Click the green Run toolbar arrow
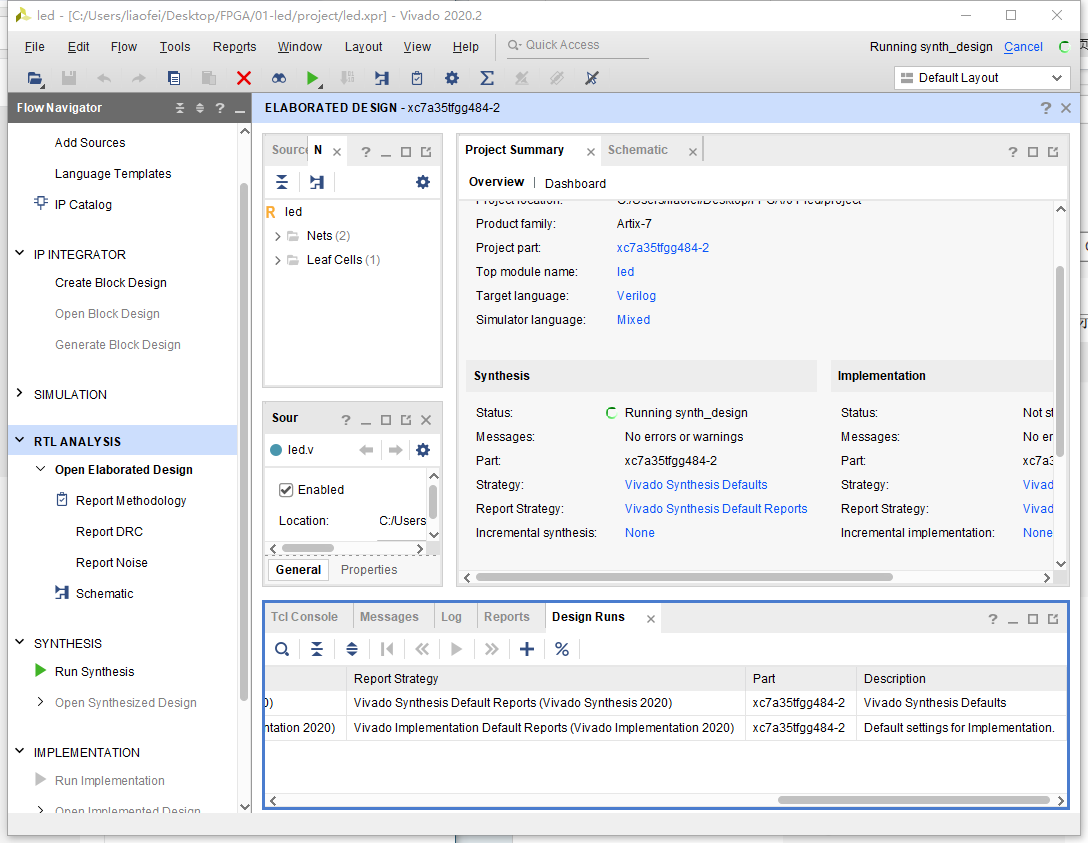1088x843 pixels. tap(312, 78)
